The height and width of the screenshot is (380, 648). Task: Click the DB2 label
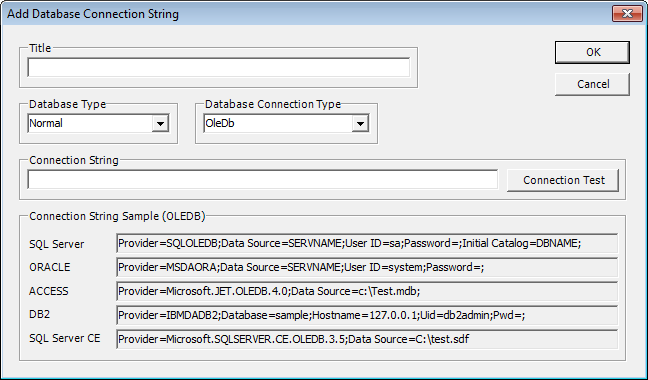pos(40,314)
